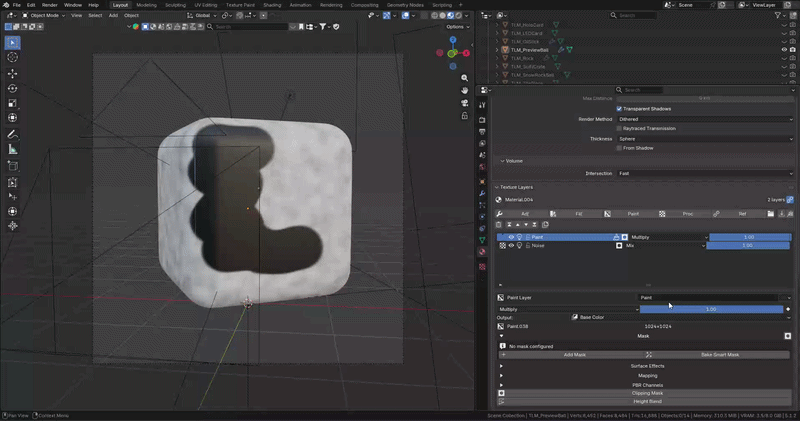Click the mask icon on Mask header row
800x421 pixels.
[788, 336]
